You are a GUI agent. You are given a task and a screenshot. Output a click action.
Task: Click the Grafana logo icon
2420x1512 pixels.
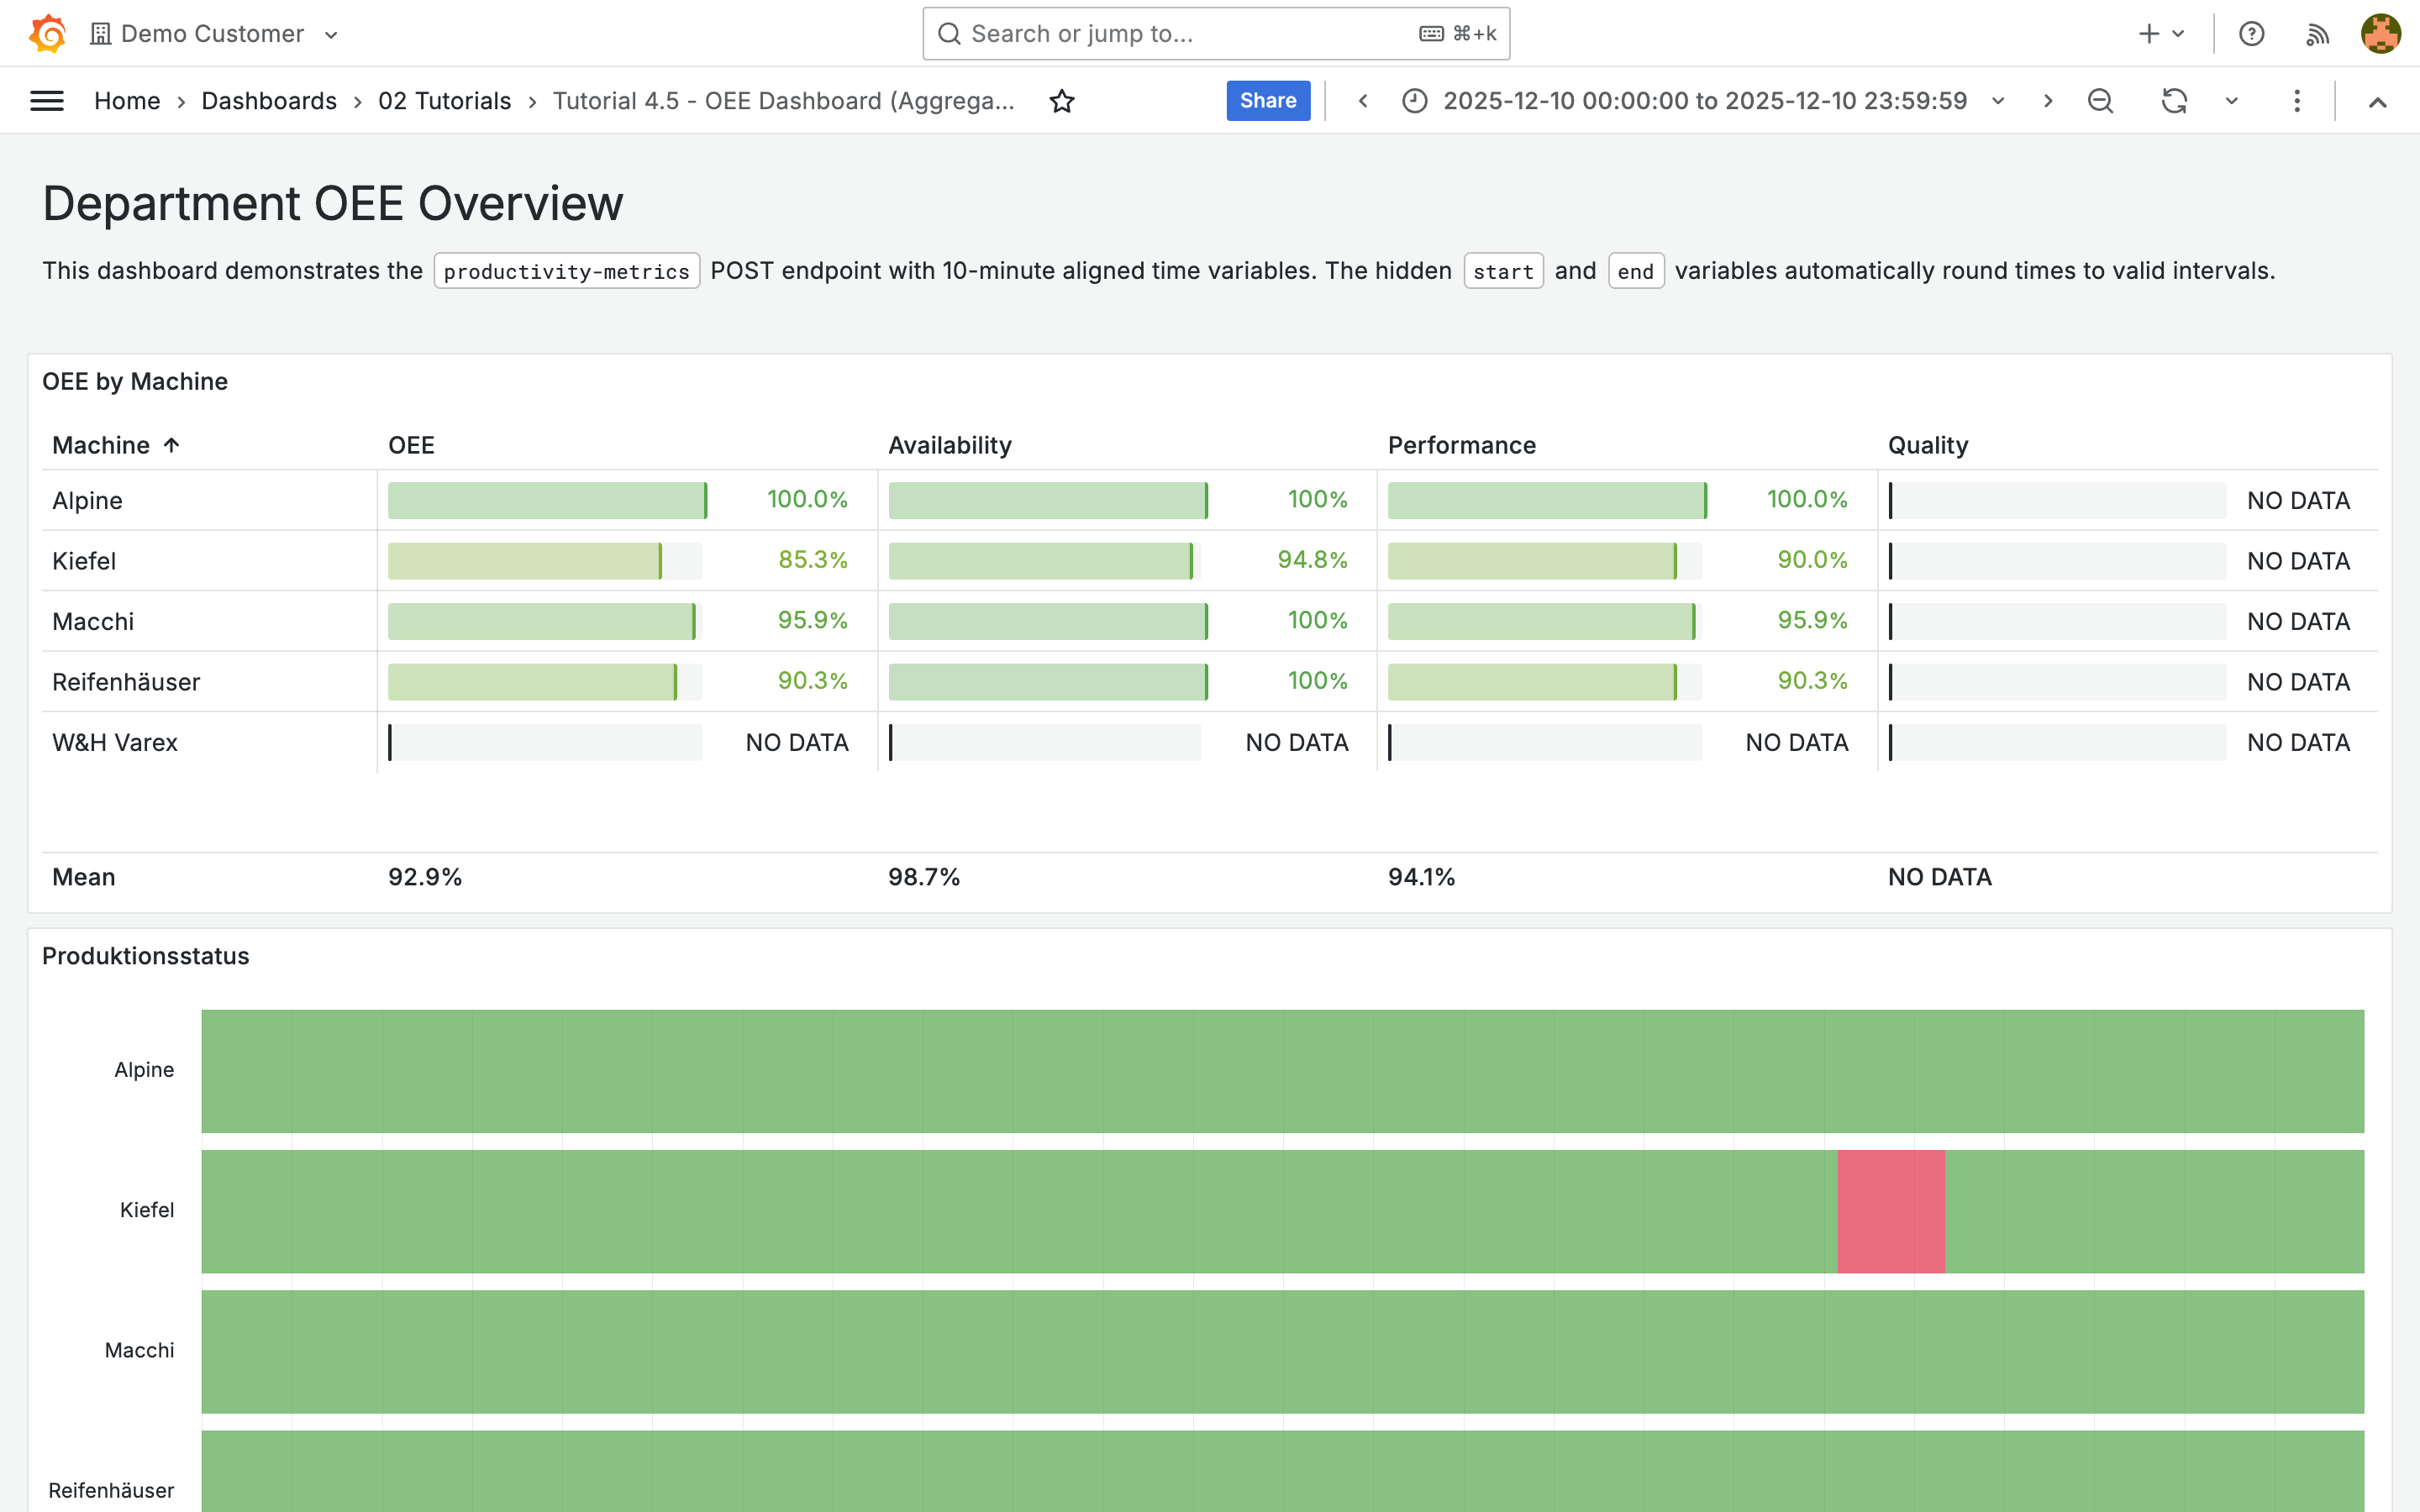(47, 34)
